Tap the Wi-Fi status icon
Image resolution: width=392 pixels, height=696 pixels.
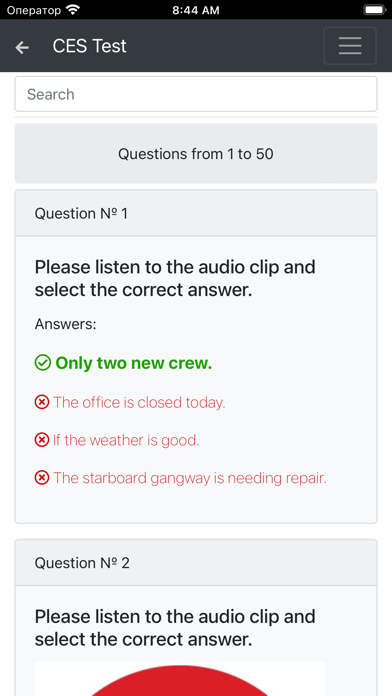(72, 10)
